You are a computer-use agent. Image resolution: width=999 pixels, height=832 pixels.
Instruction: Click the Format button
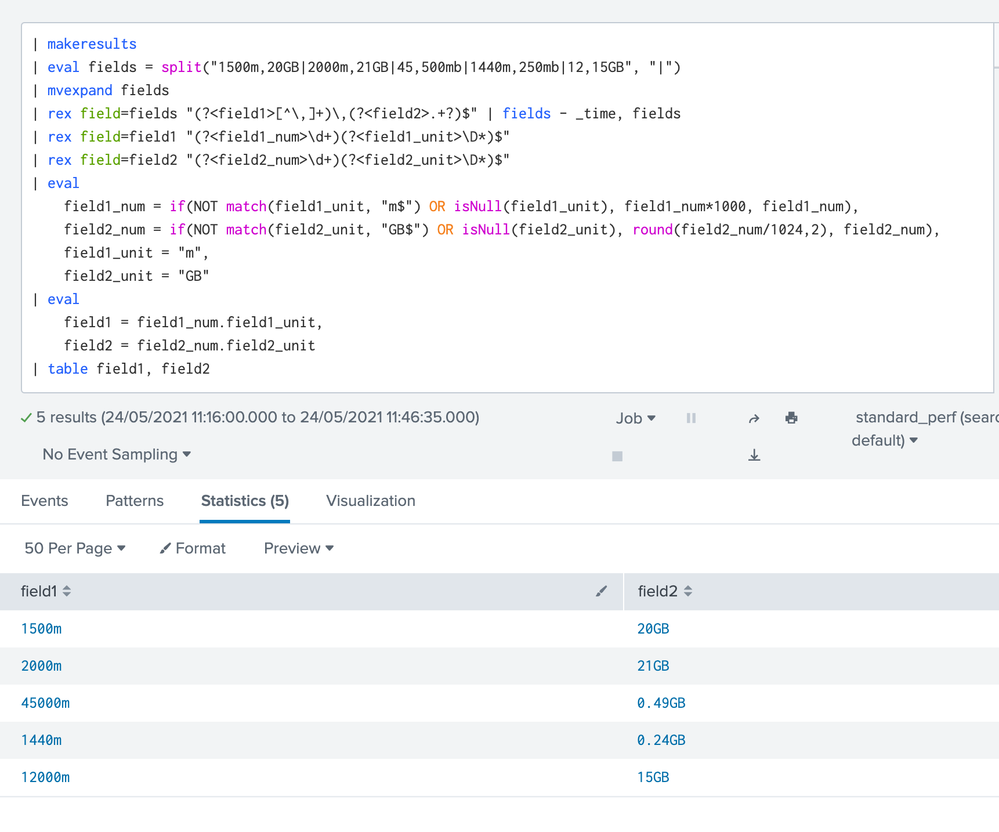(193, 548)
